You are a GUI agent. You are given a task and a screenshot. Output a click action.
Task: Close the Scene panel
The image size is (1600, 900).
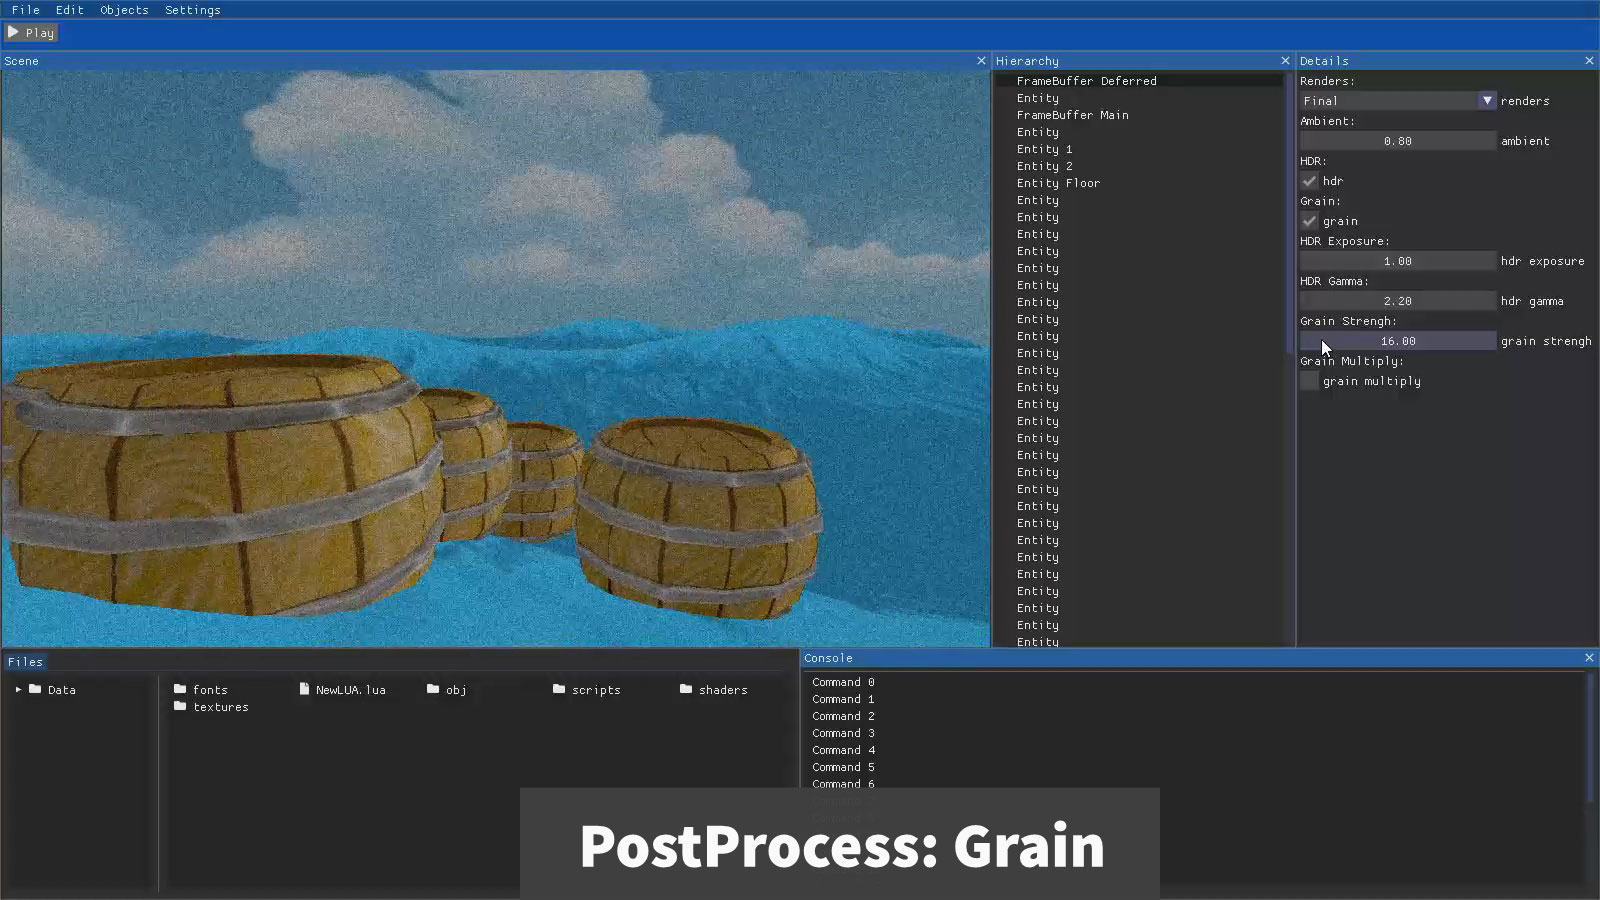[981, 61]
